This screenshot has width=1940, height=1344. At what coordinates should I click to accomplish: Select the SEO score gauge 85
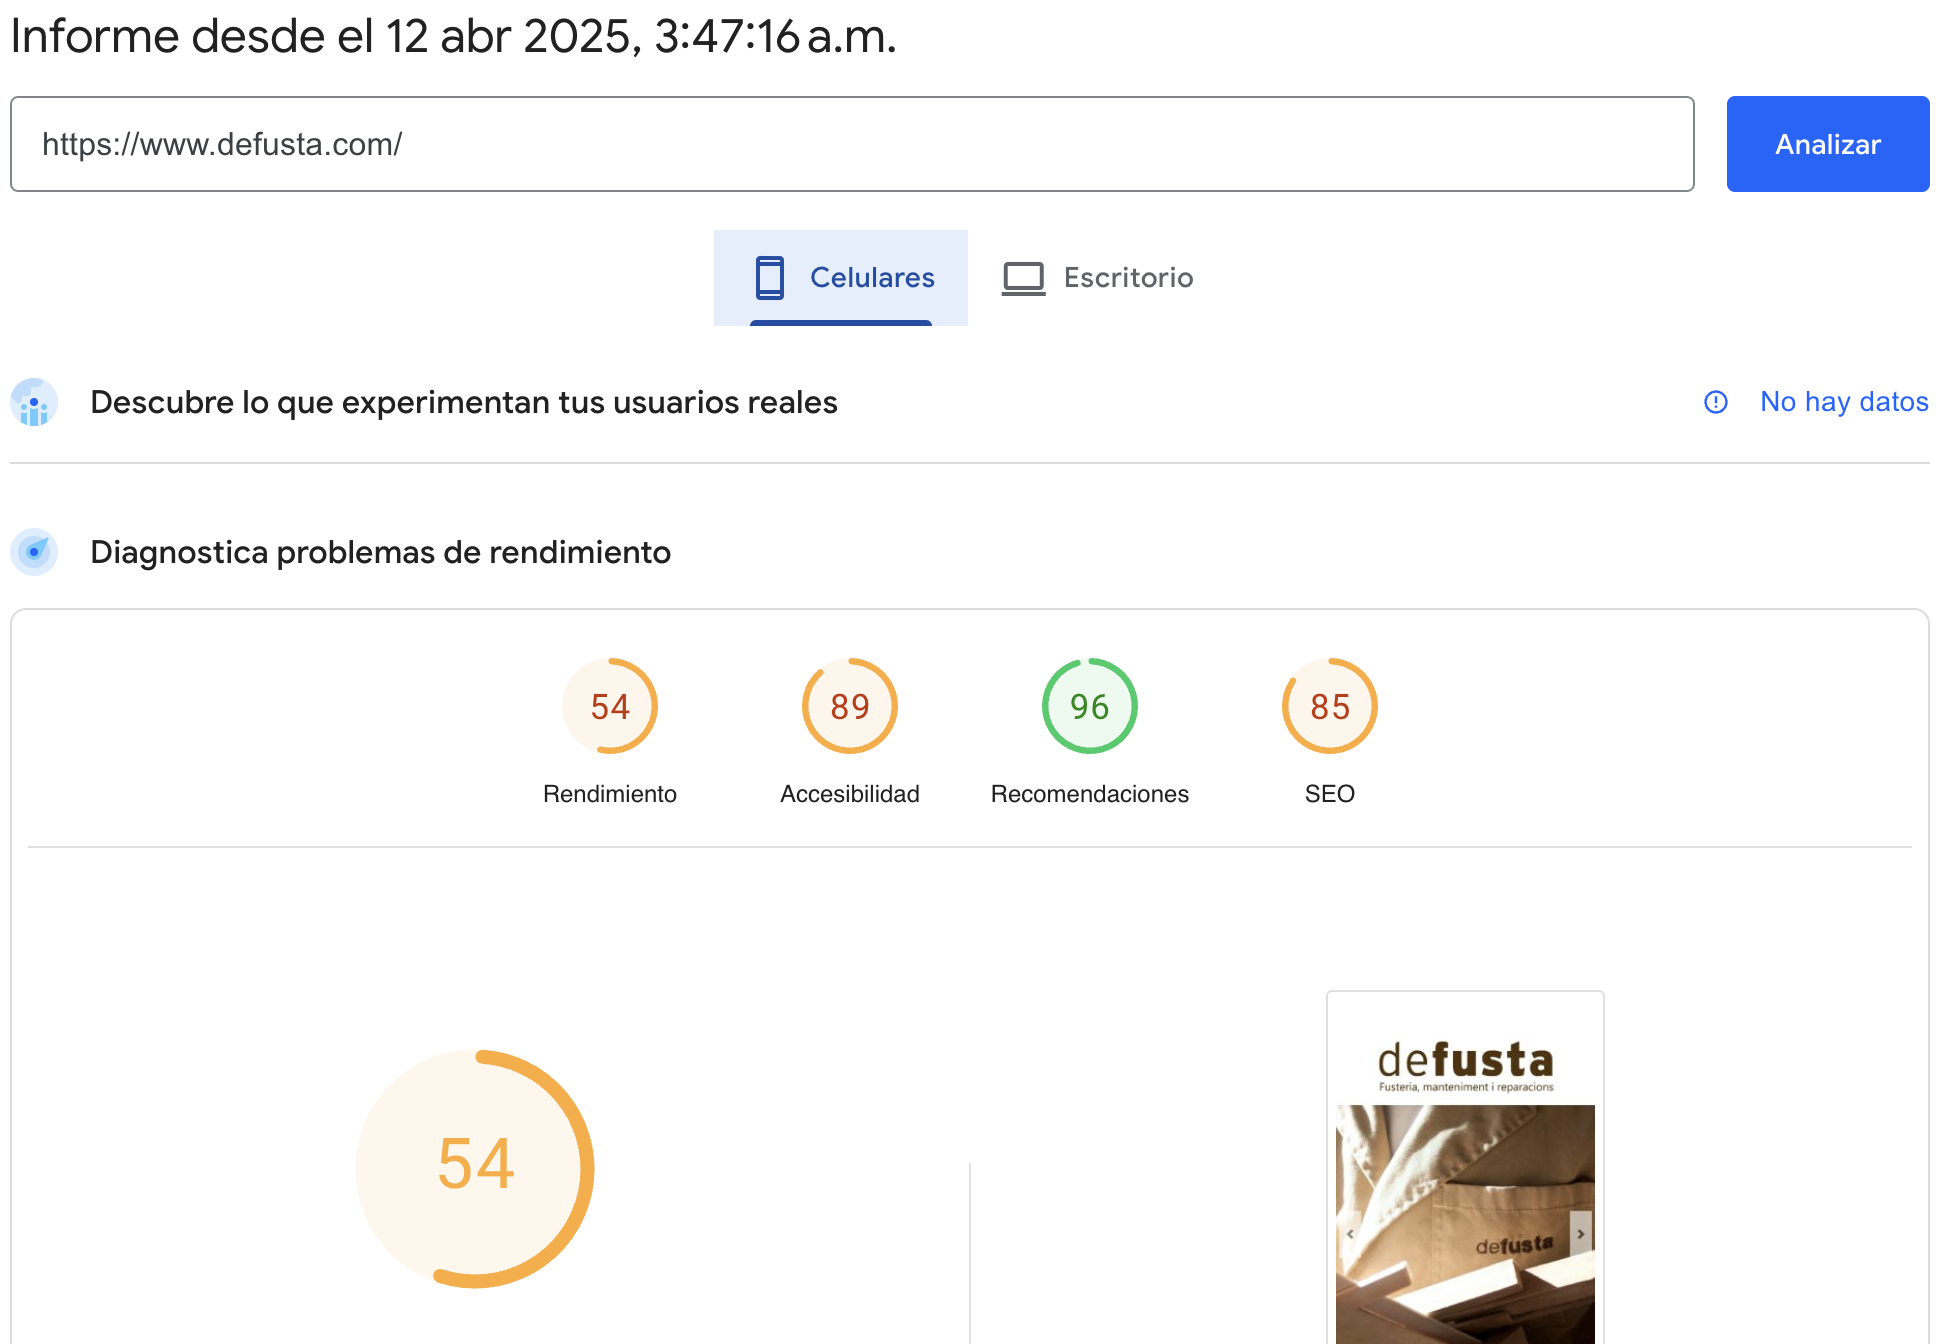[x=1330, y=706]
